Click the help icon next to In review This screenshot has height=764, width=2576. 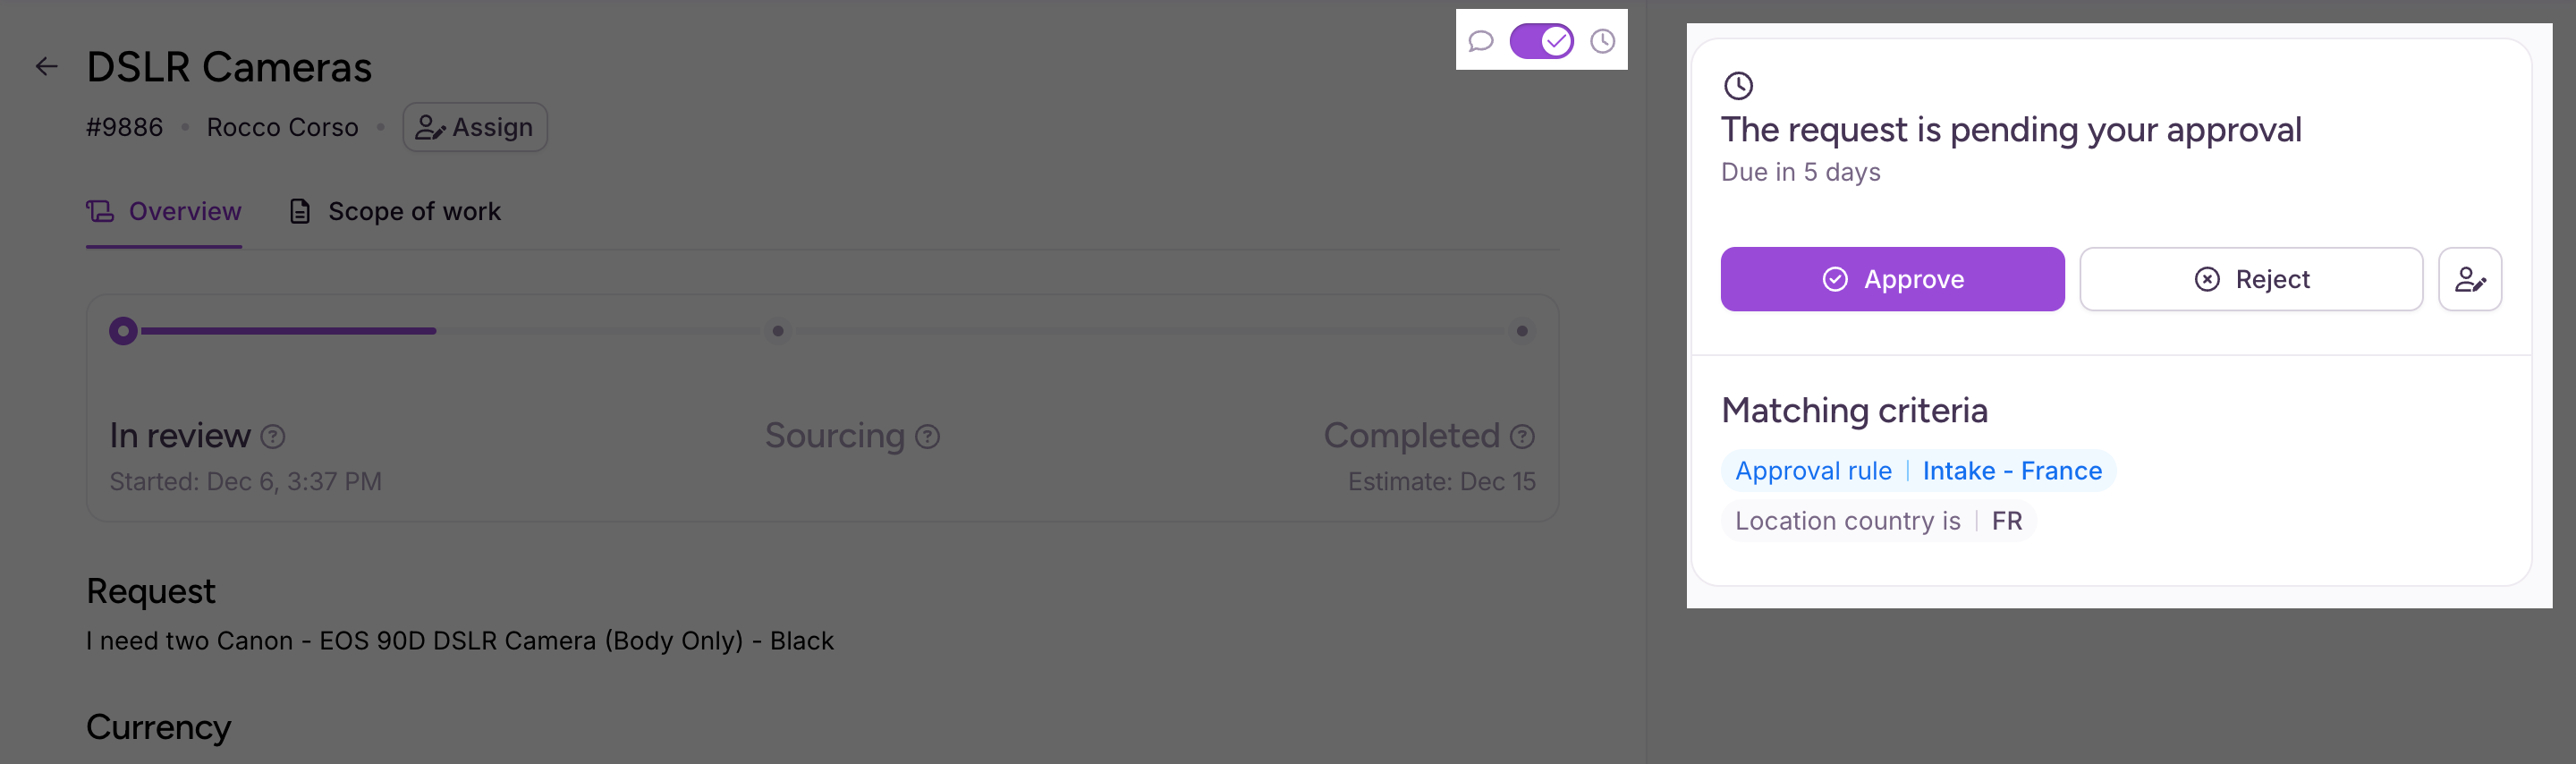273,437
